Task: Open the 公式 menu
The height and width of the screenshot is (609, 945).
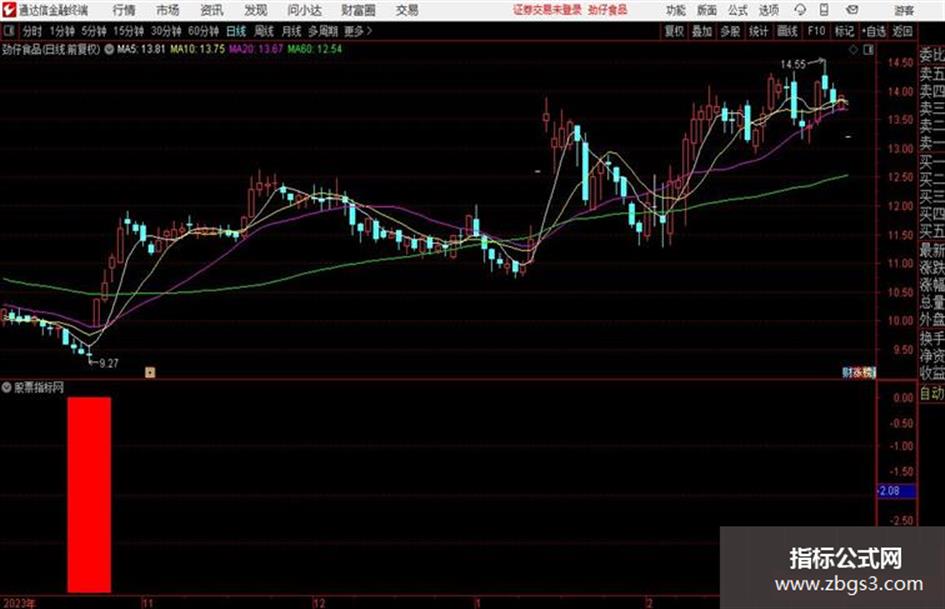Action: click(738, 10)
